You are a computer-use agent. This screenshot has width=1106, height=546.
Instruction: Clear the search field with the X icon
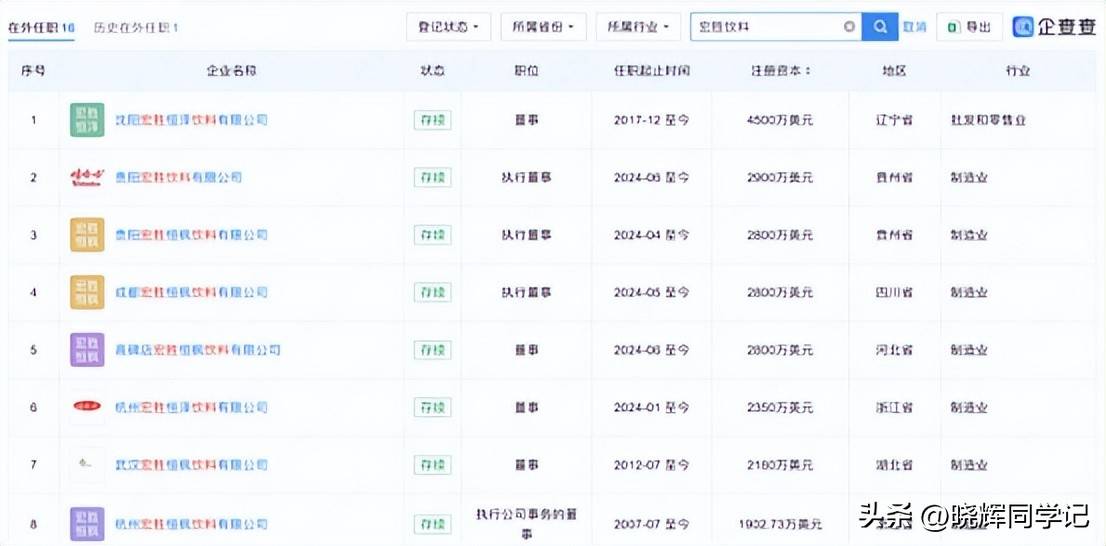849,27
